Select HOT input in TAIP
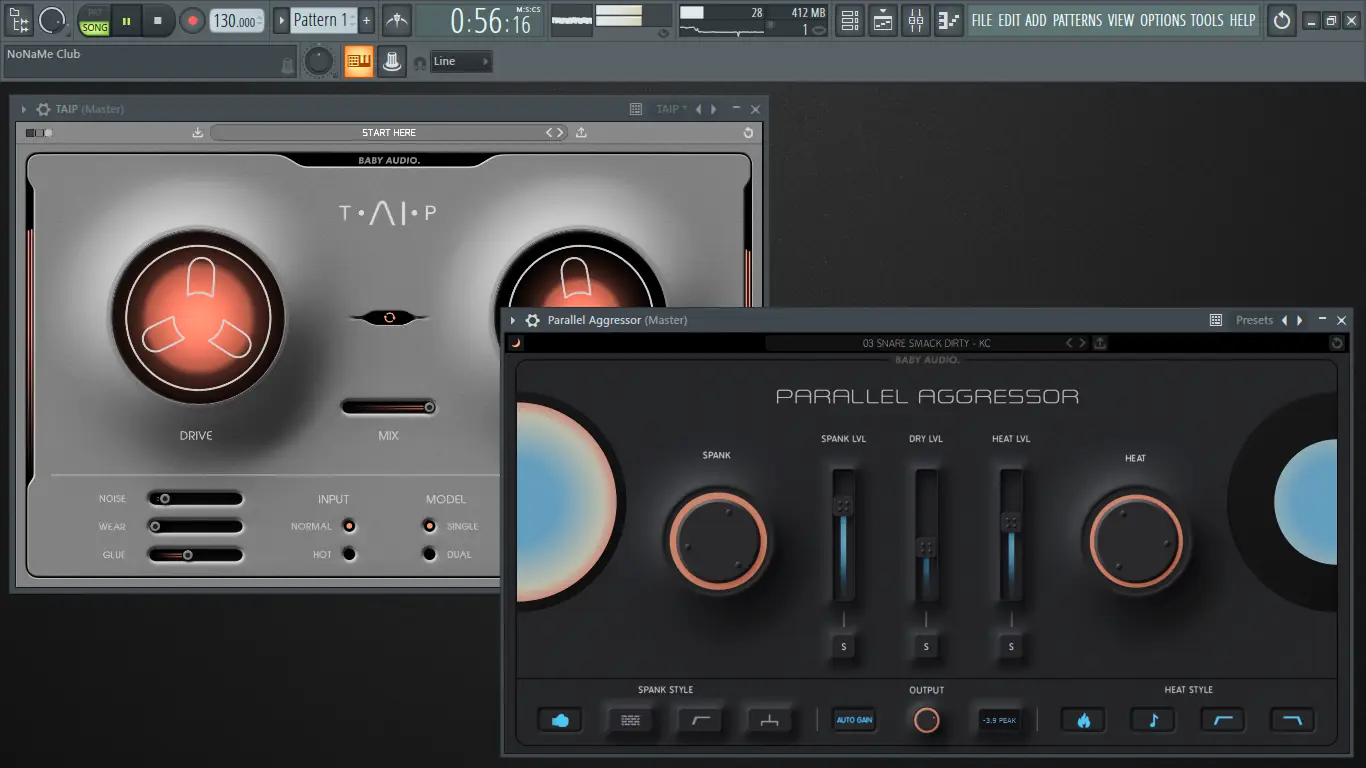 click(x=349, y=554)
